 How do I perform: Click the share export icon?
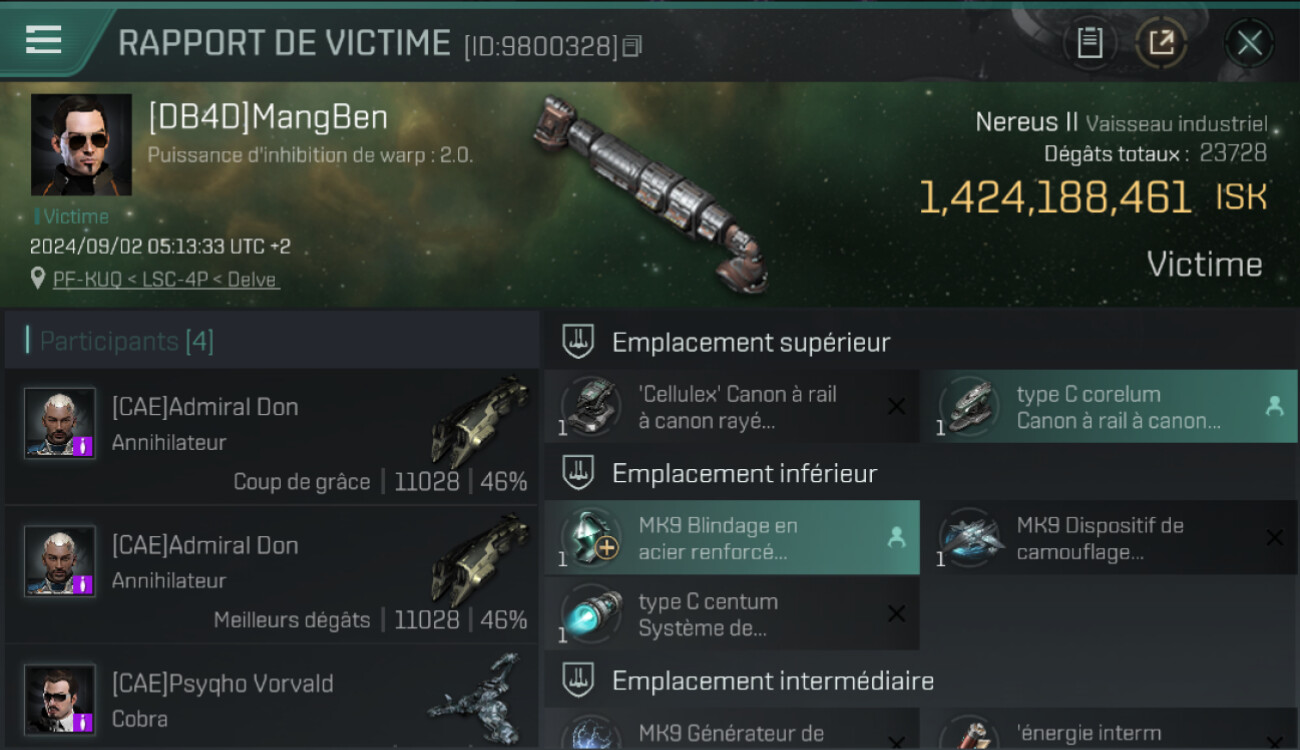point(1161,43)
